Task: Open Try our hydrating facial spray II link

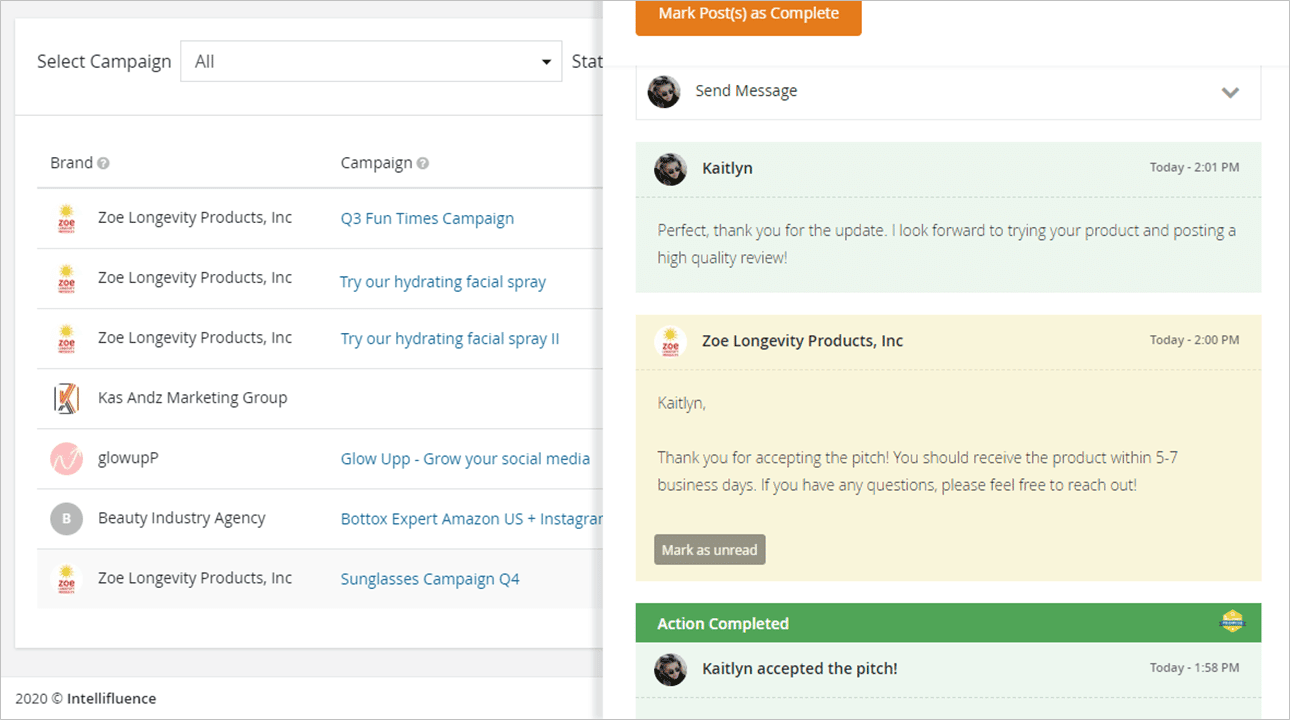Action: (x=450, y=339)
